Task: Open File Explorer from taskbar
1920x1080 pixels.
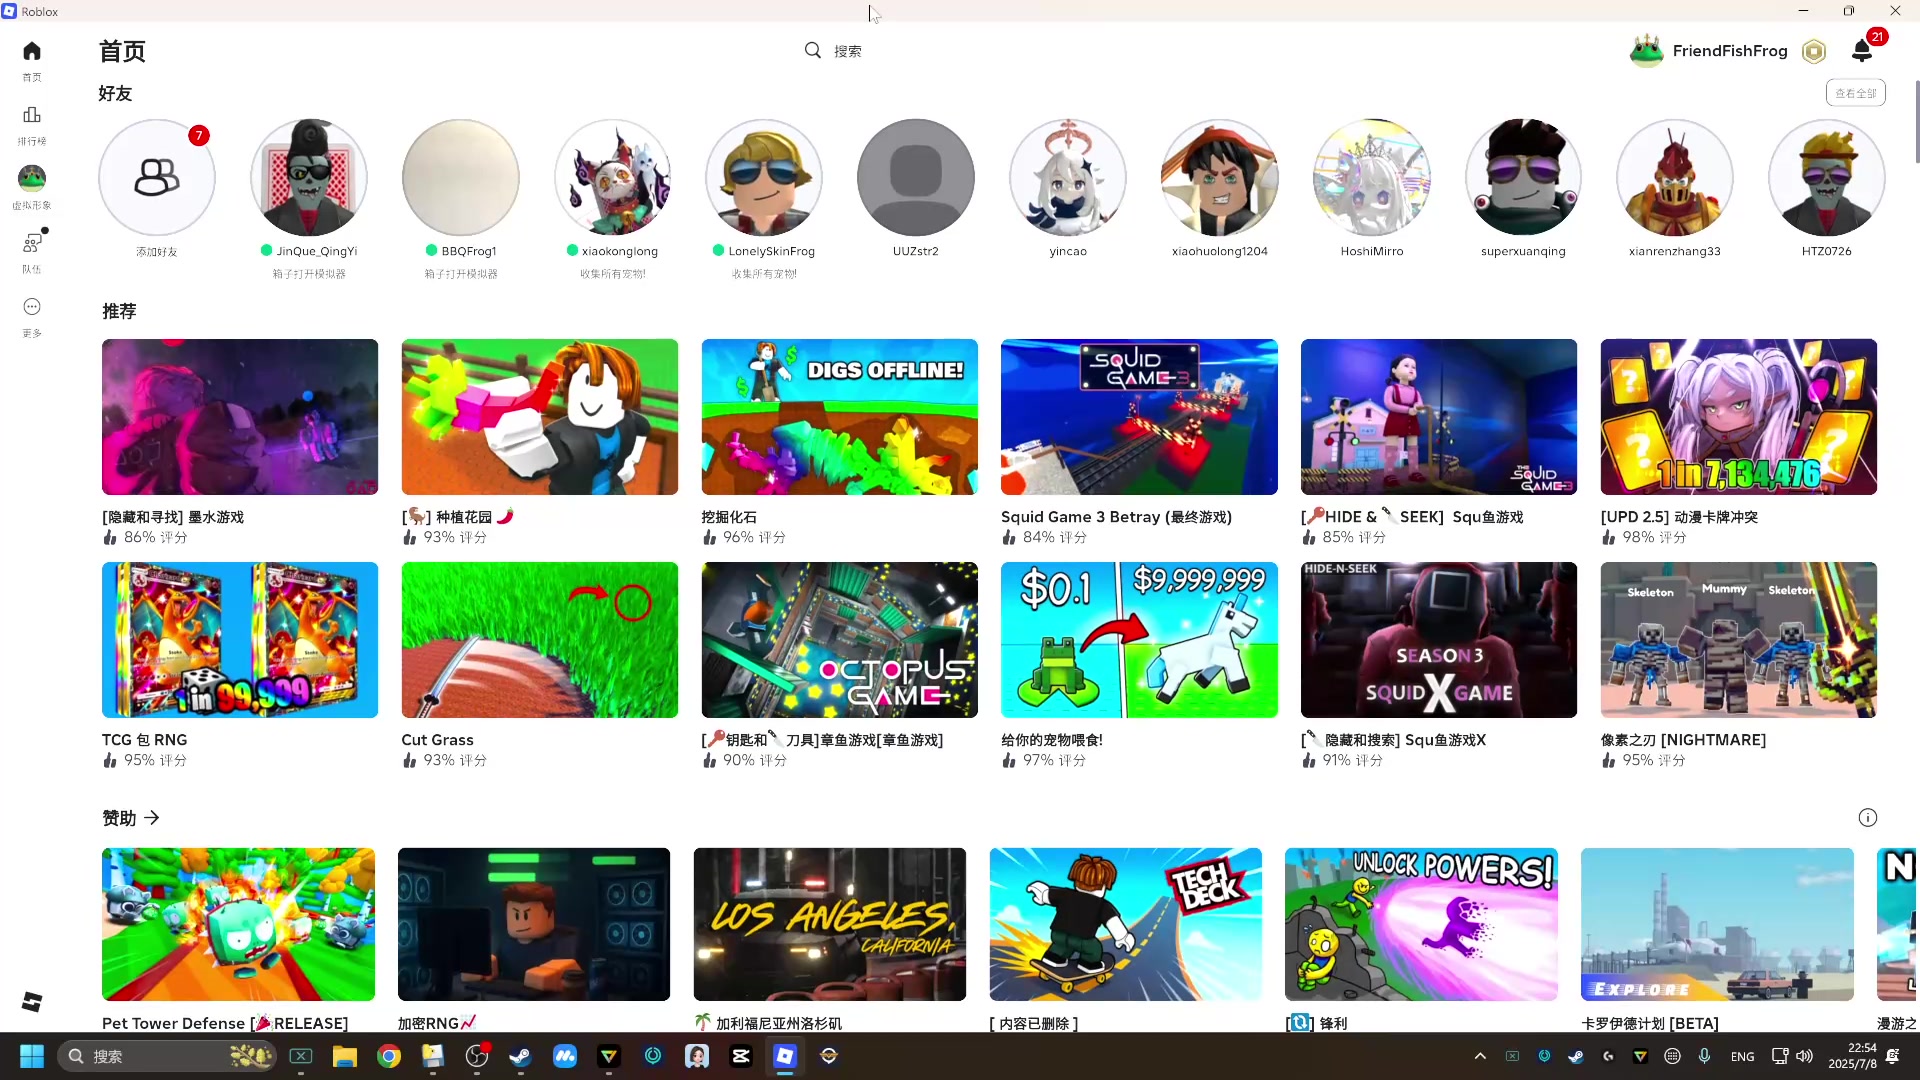Action: click(x=345, y=1056)
